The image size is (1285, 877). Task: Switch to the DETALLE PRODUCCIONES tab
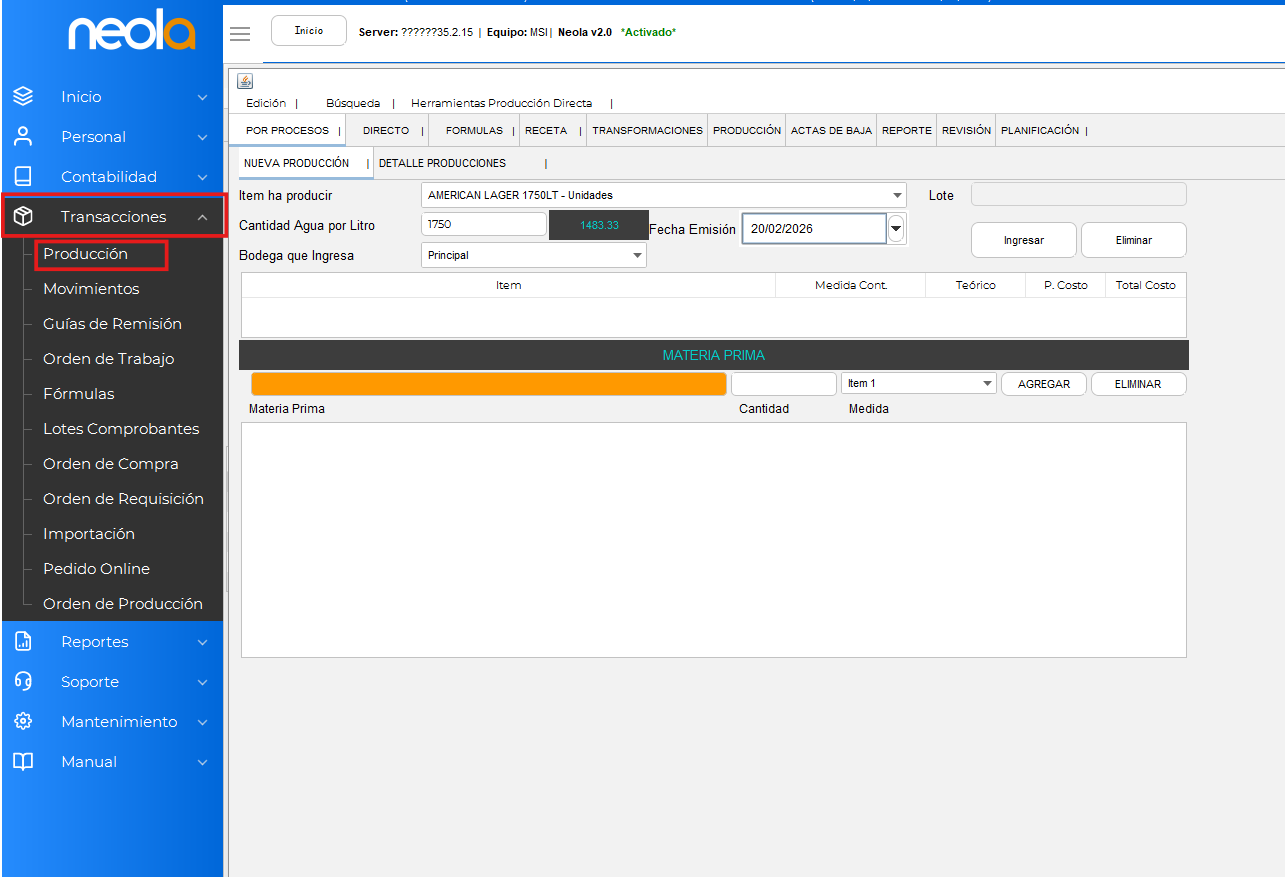pyautogui.click(x=442, y=163)
